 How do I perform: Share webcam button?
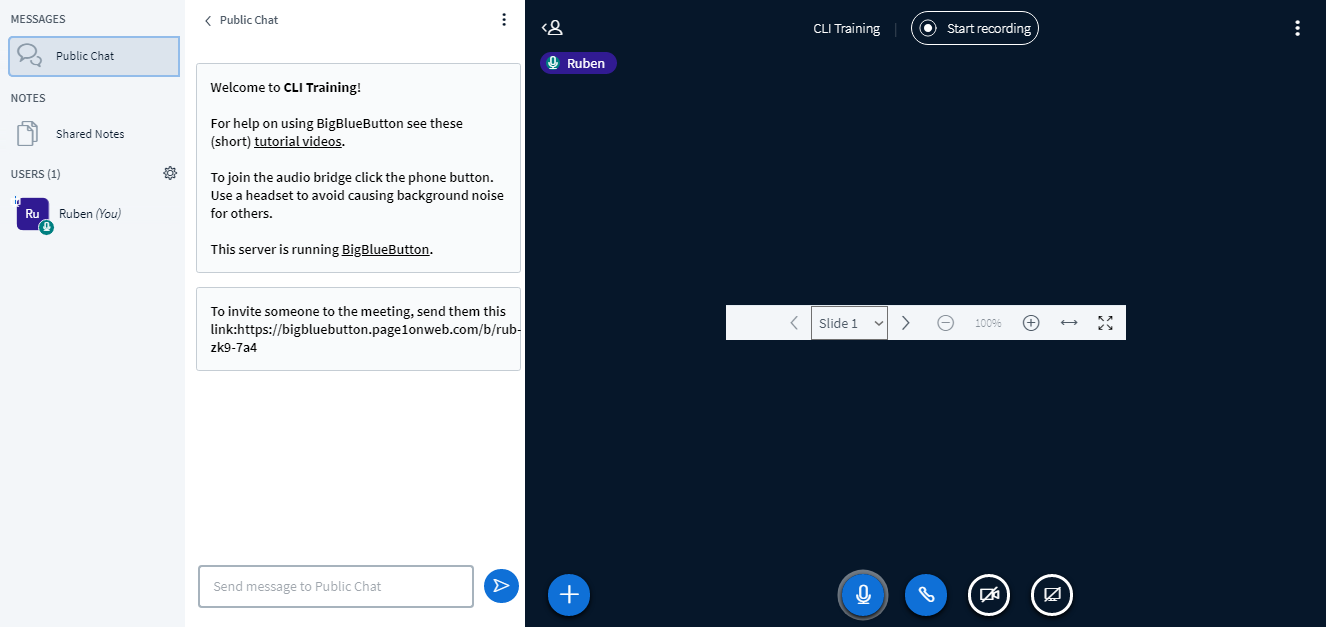click(x=989, y=594)
